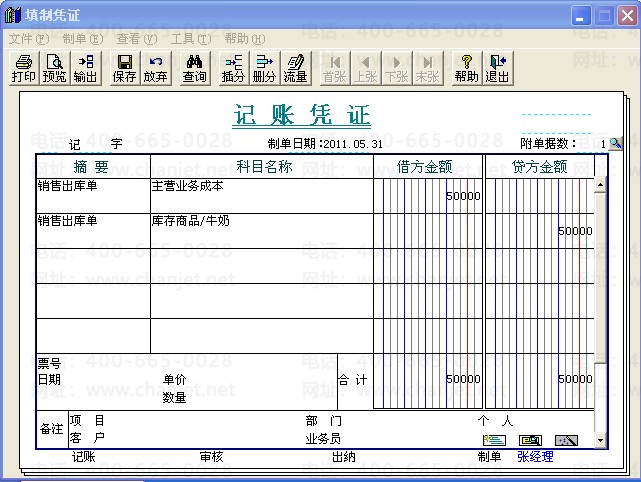This screenshot has width=641, height=482.
Task: Discard changes with 放弃 icon
Action: tap(155, 68)
